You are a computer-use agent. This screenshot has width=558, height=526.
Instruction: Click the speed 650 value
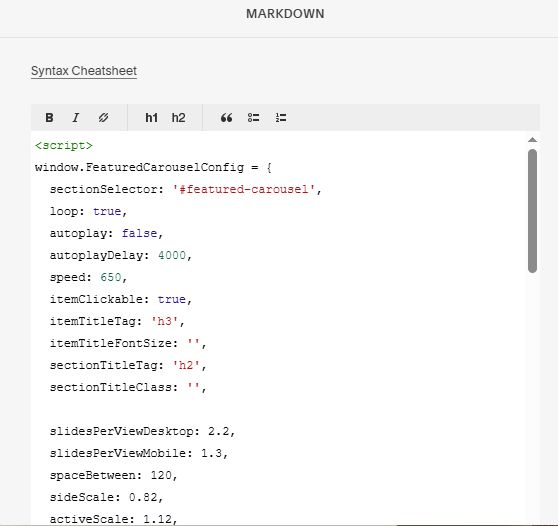[x=111, y=277]
